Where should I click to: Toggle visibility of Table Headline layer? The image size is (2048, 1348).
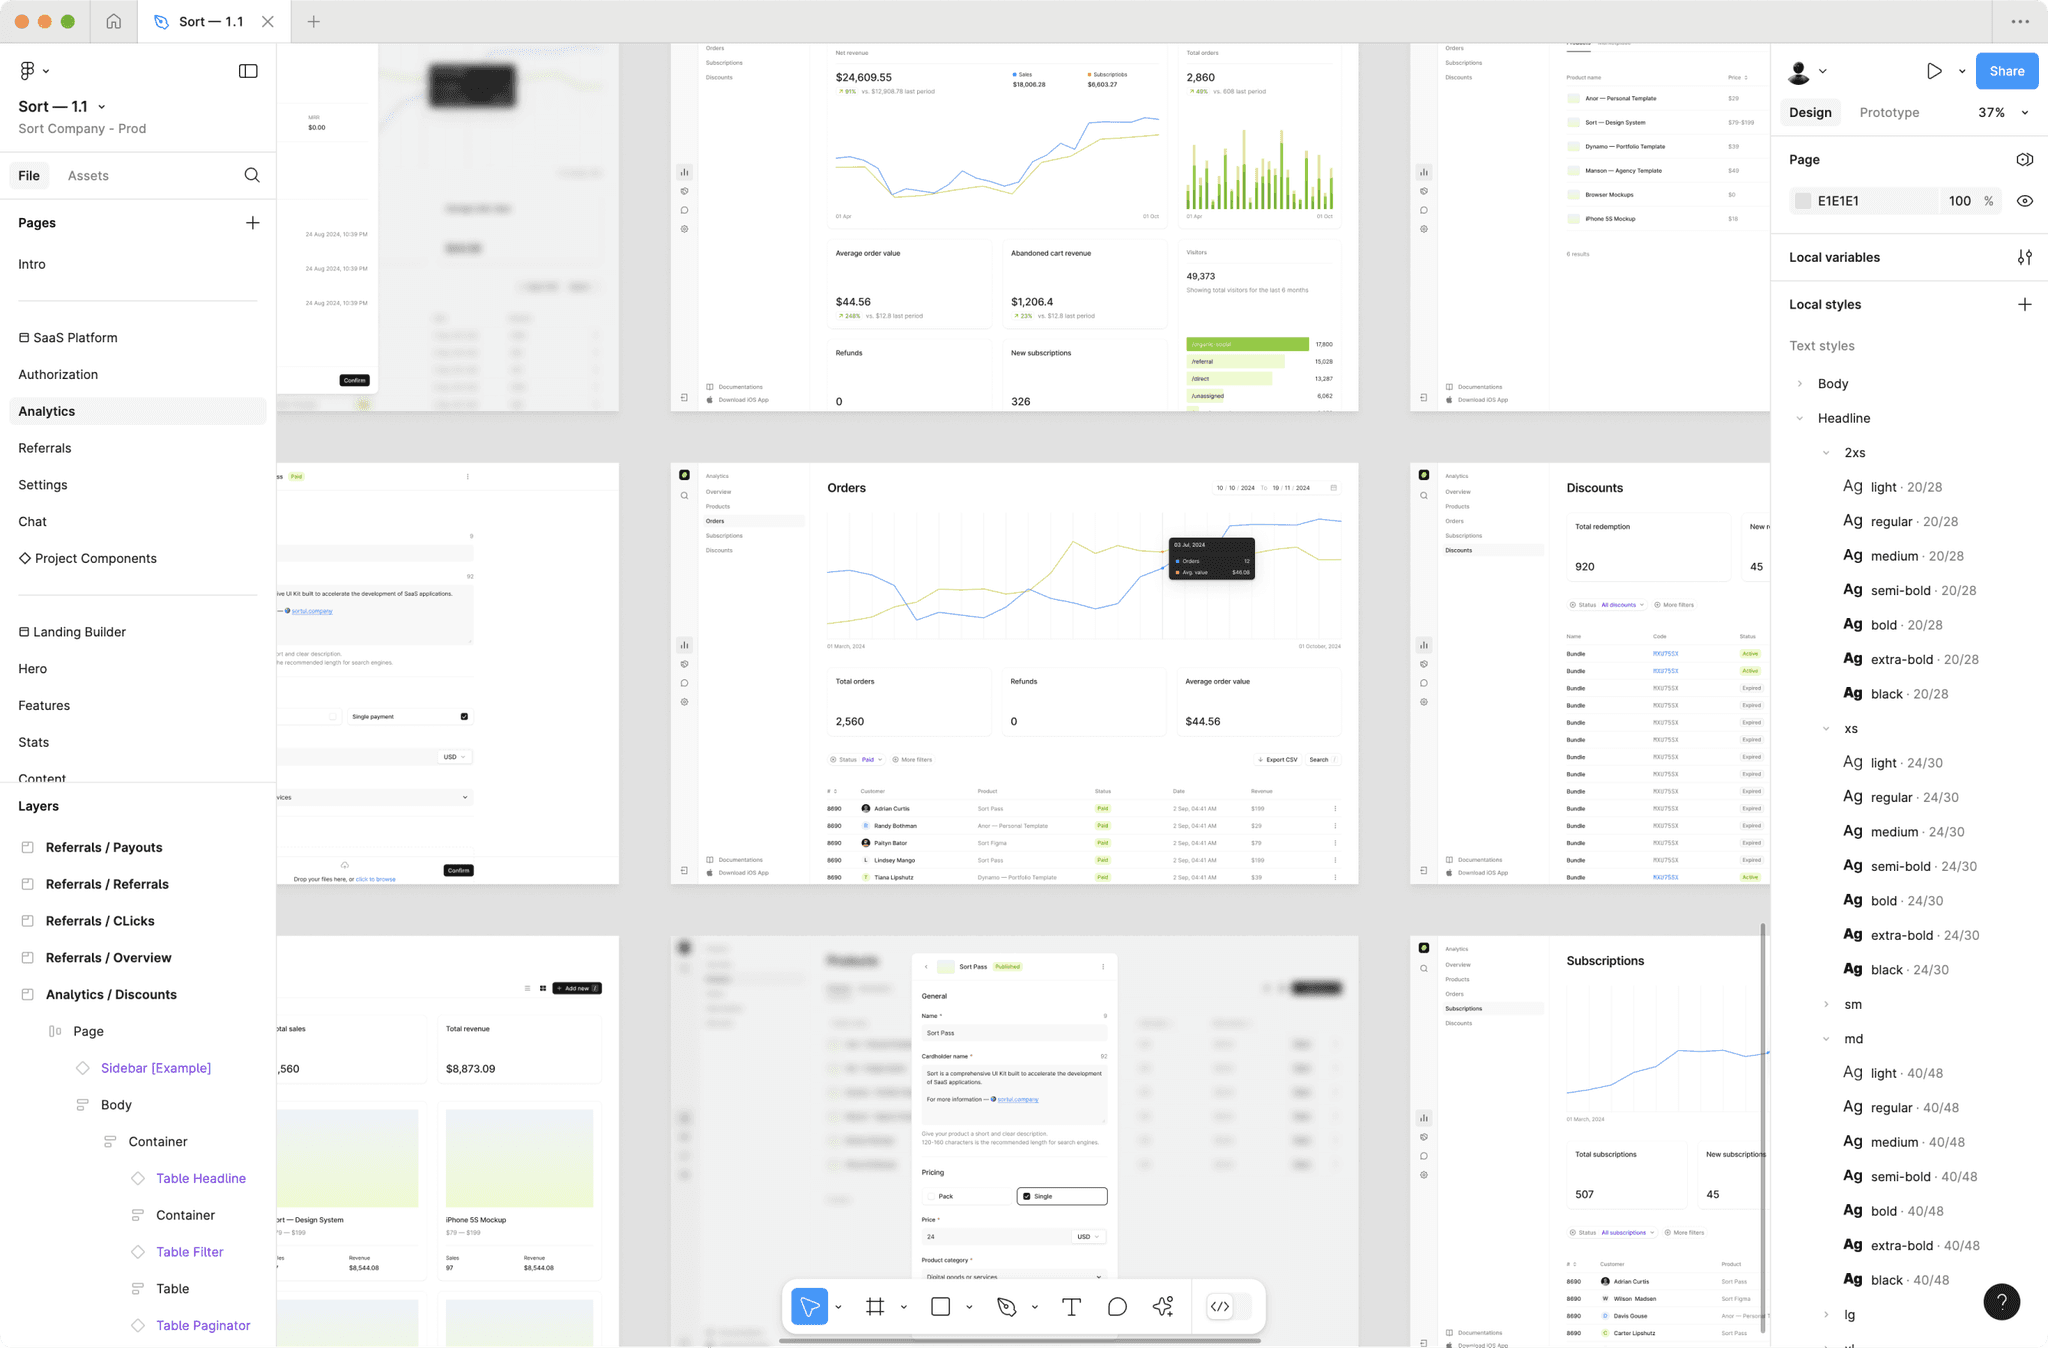254,1178
